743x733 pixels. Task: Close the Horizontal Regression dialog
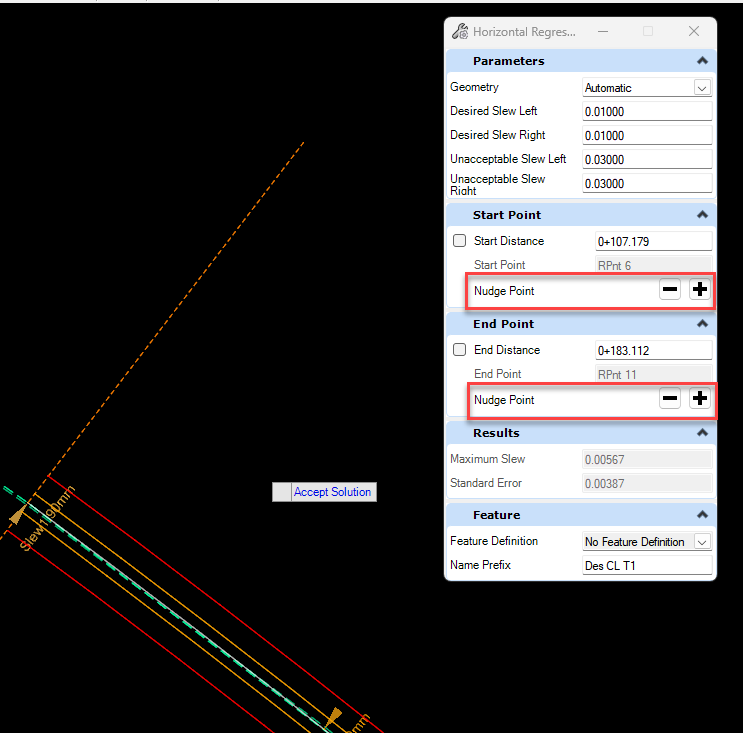(x=694, y=31)
